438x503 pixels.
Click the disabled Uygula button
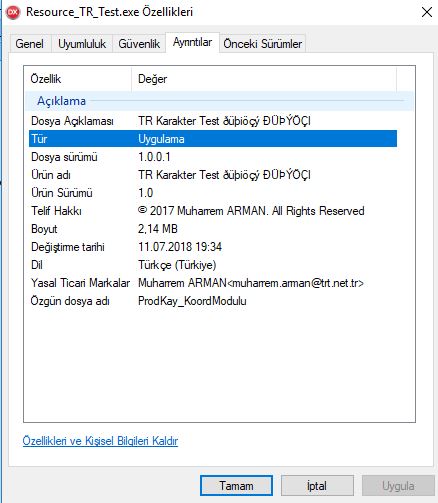pos(398,486)
